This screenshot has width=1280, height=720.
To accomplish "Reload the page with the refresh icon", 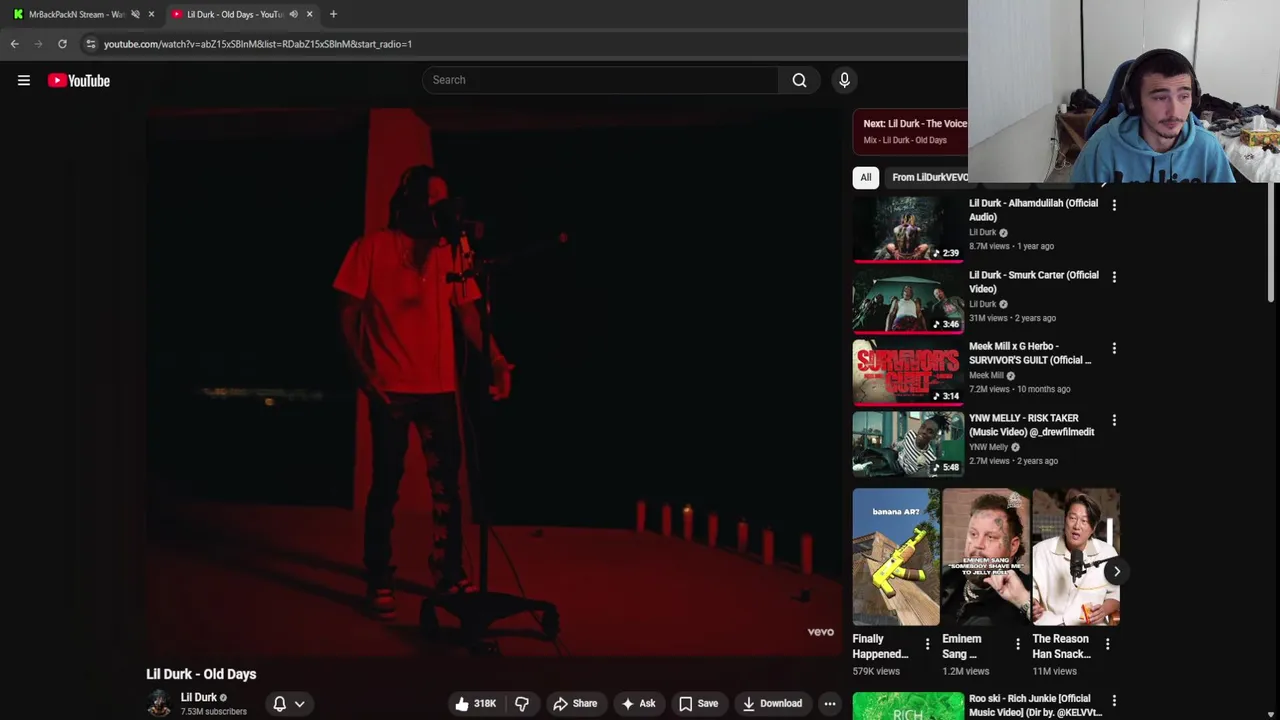I will pos(62,44).
